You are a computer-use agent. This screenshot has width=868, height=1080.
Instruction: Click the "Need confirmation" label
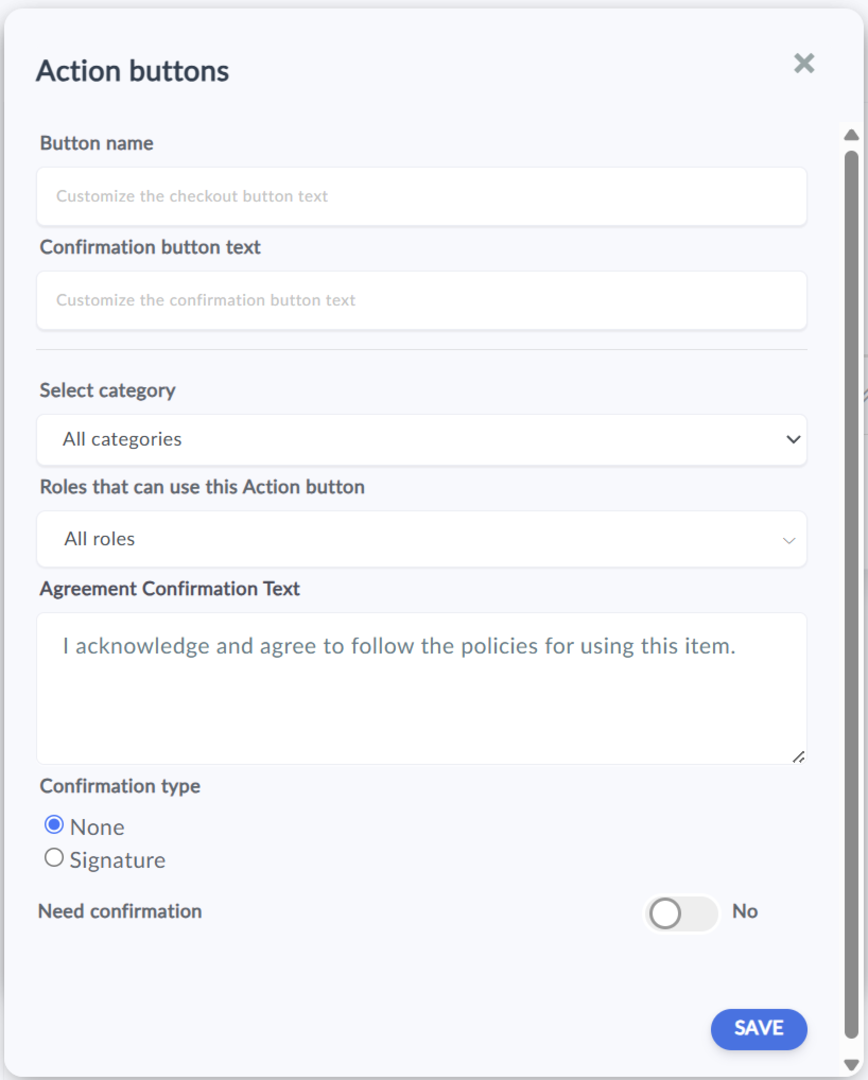pos(120,911)
